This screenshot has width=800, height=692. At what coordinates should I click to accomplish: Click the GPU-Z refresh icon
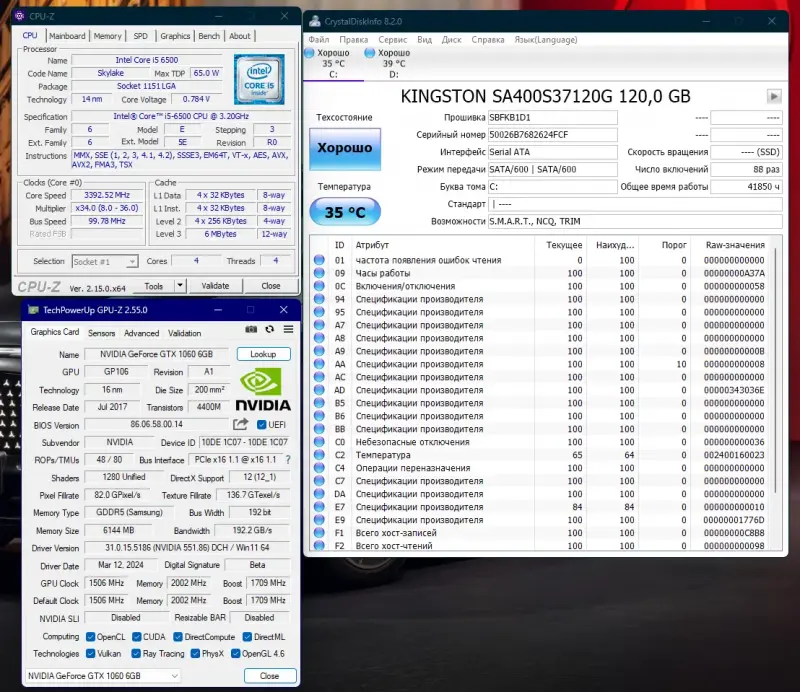[x=269, y=330]
